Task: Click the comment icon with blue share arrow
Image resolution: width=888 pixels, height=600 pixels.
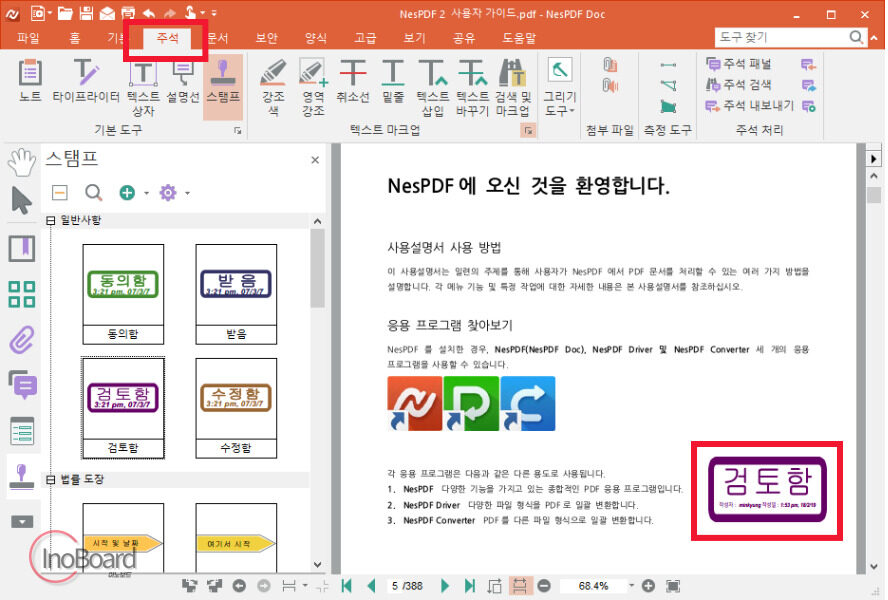Action: (809, 86)
